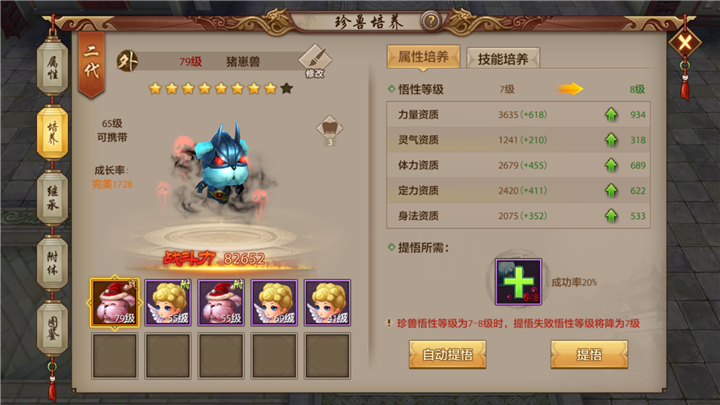Screen dimensions: 720x405
Task: Select the 41级 blonde angel pet
Action: (x=327, y=303)
